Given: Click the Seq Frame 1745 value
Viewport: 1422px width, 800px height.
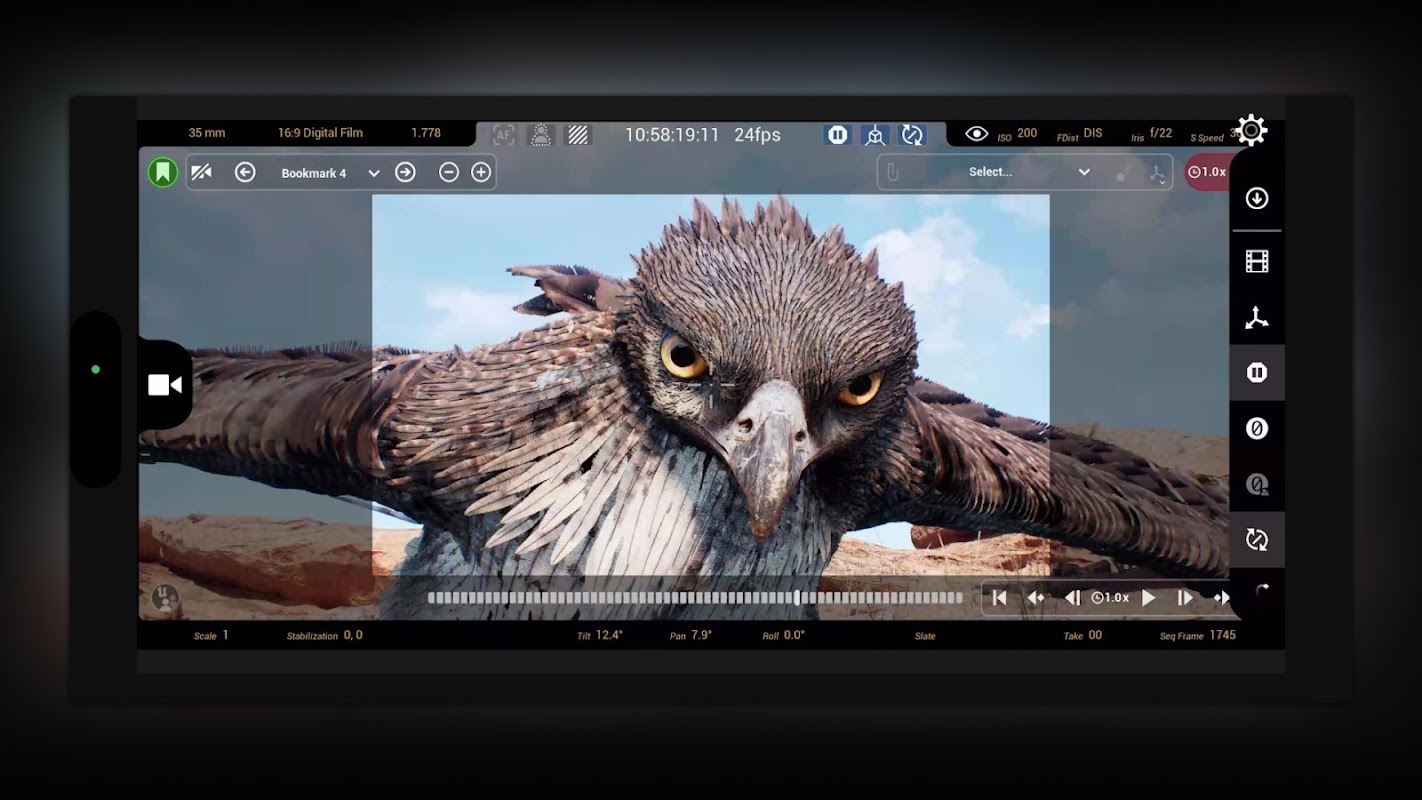Looking at the screenshot, I should (x=1198, y=635).
